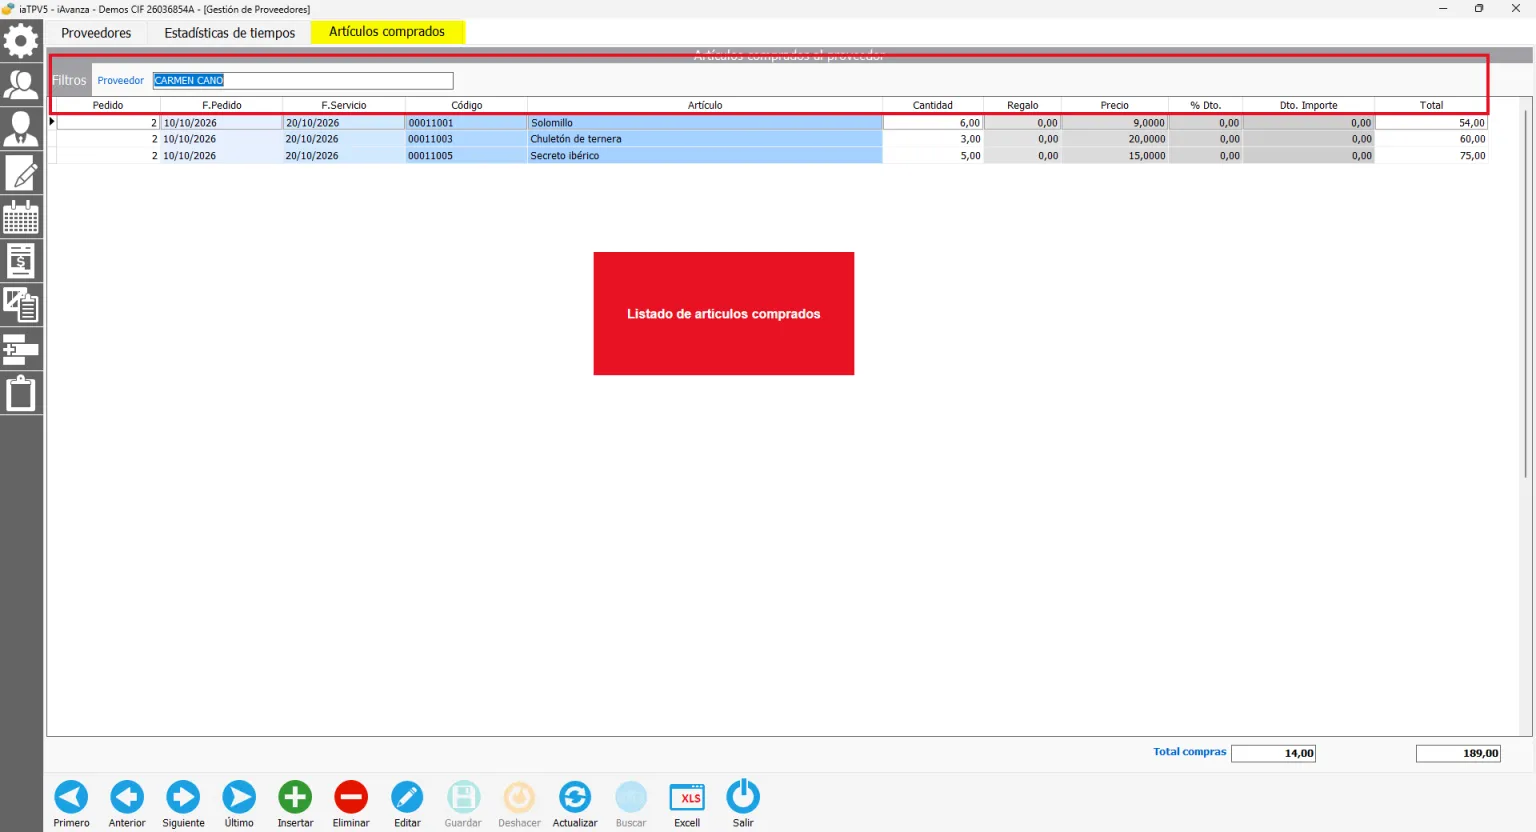Go to first record with Primero
The height and width of the screenshot is (832, 1536).
point(71,804)
